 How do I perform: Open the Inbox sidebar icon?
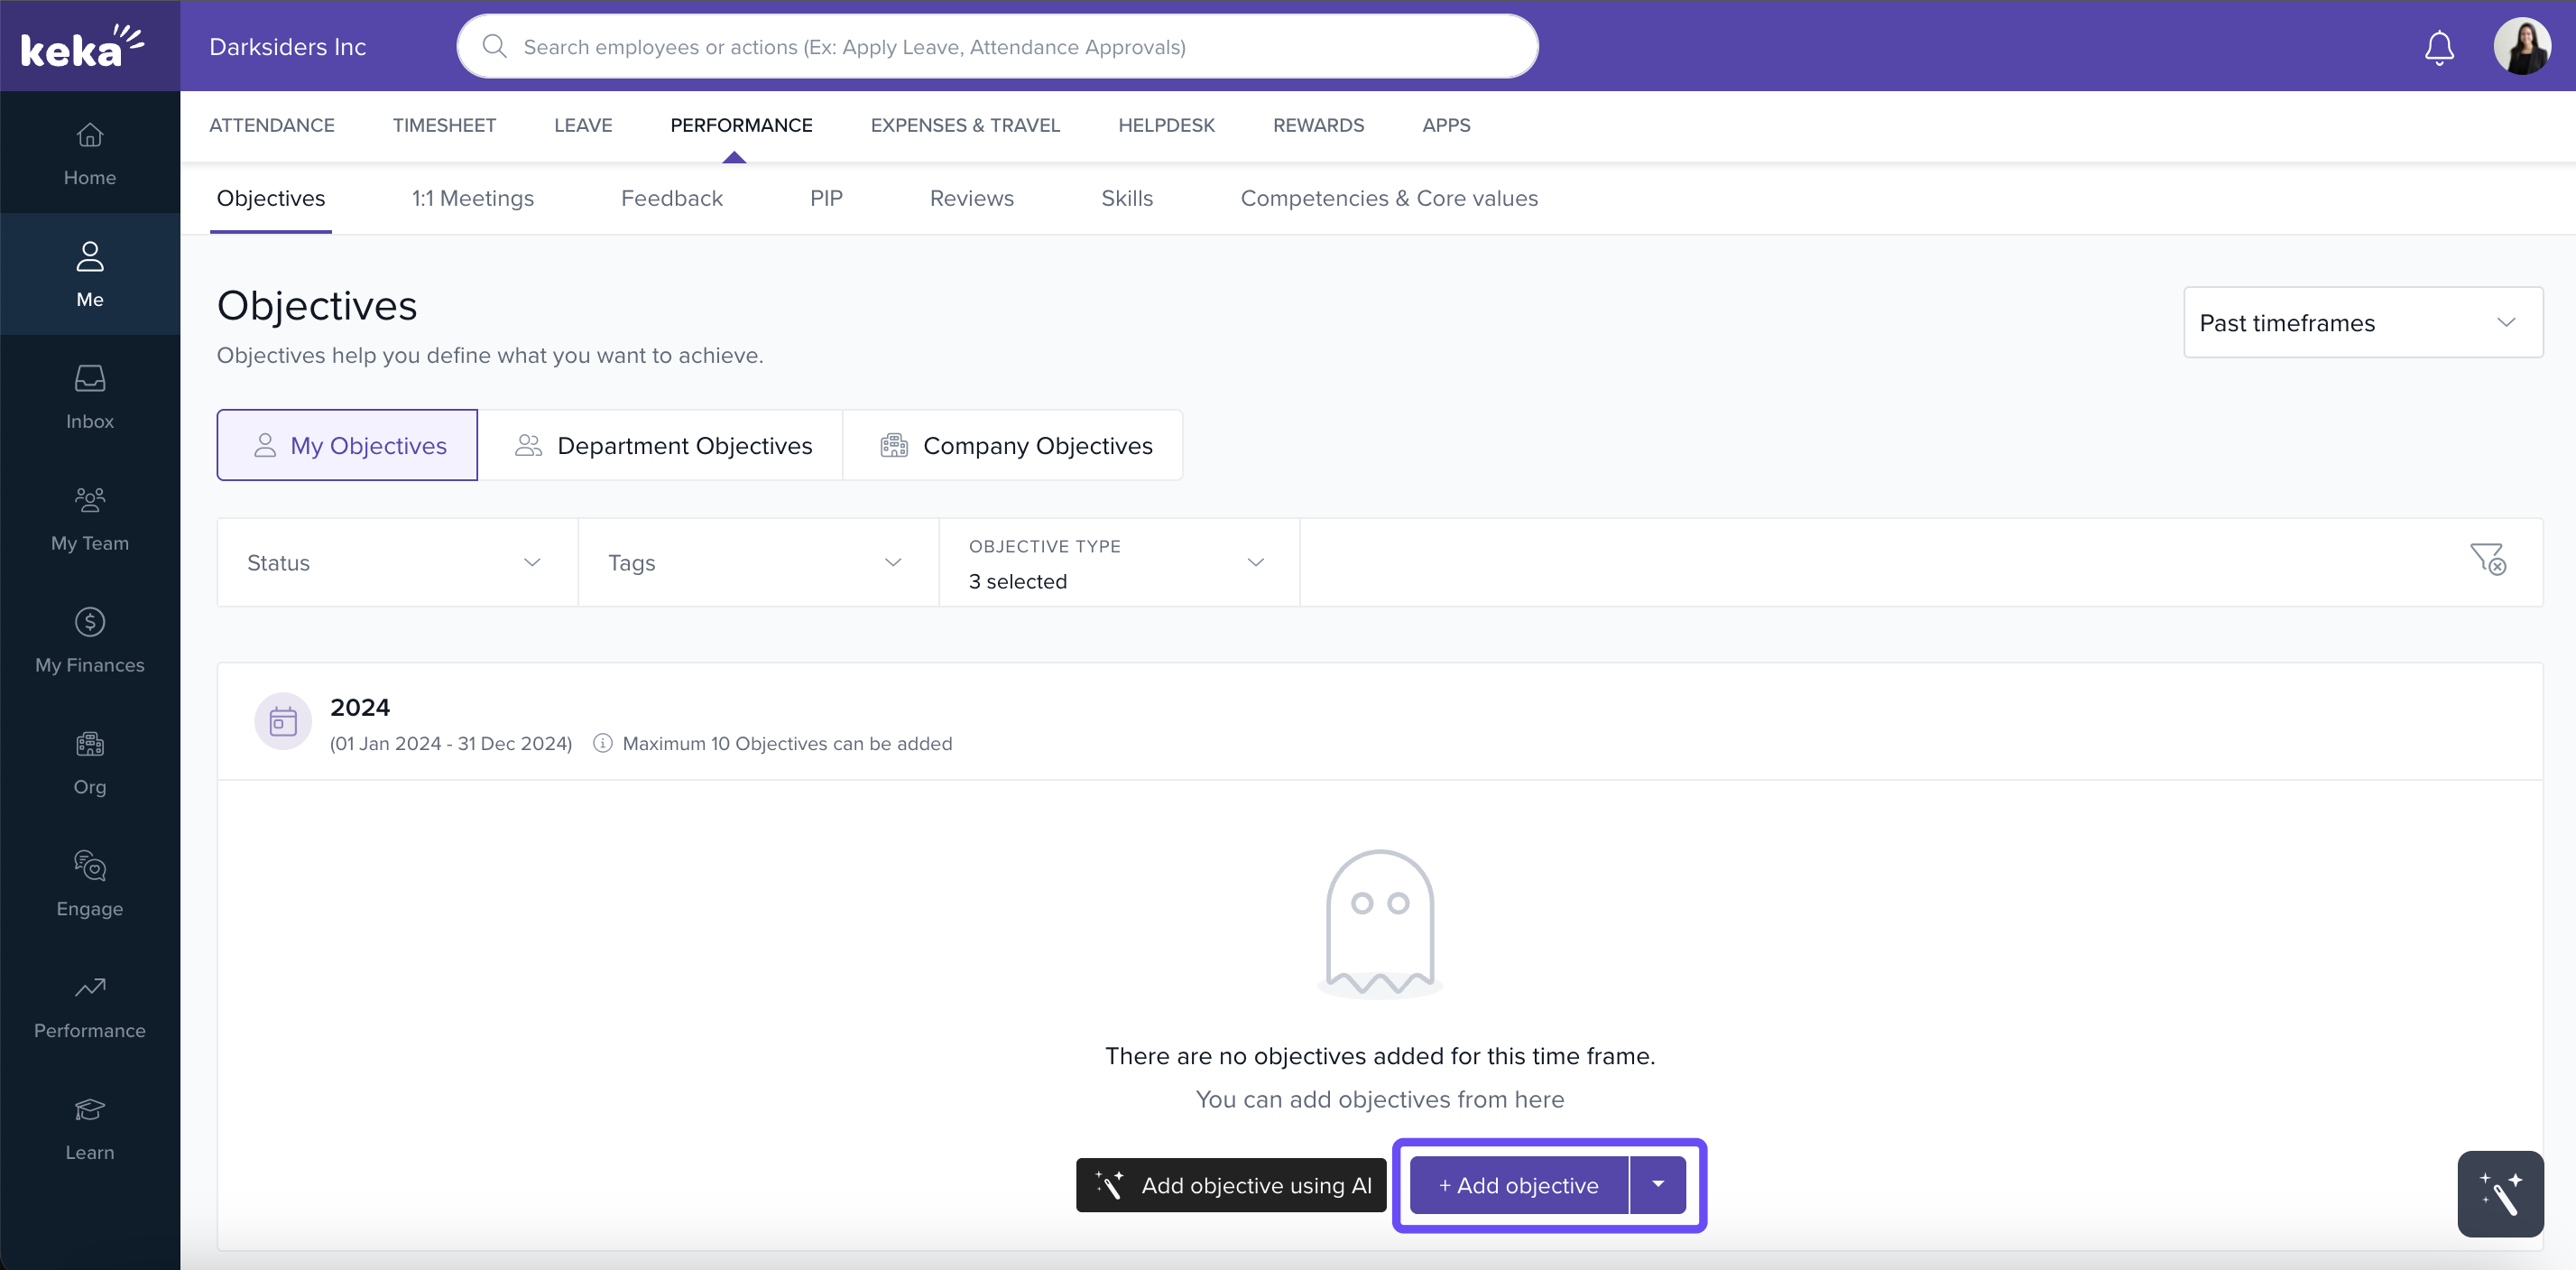pyautogui.click(x=90, y=397)
